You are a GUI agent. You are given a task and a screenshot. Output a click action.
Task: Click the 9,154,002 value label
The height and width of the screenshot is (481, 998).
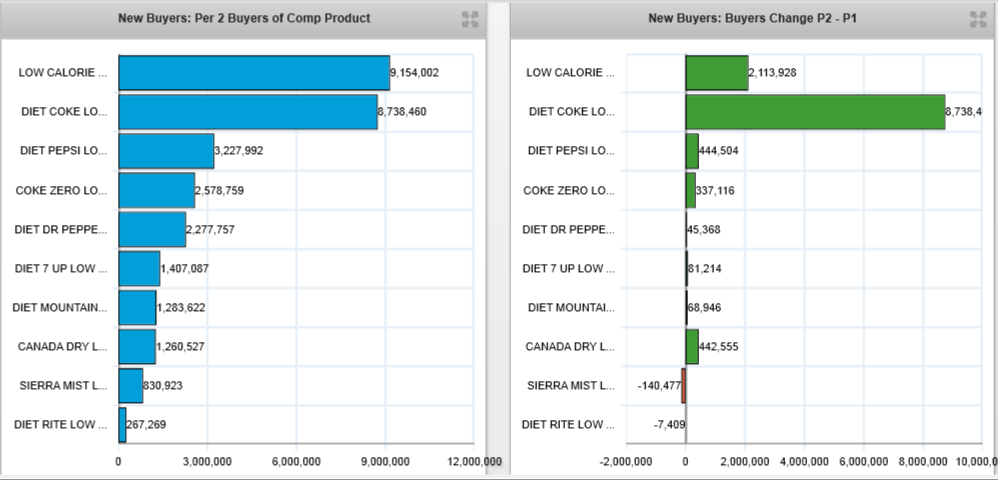pyautogui.click(x=414, y=73)
